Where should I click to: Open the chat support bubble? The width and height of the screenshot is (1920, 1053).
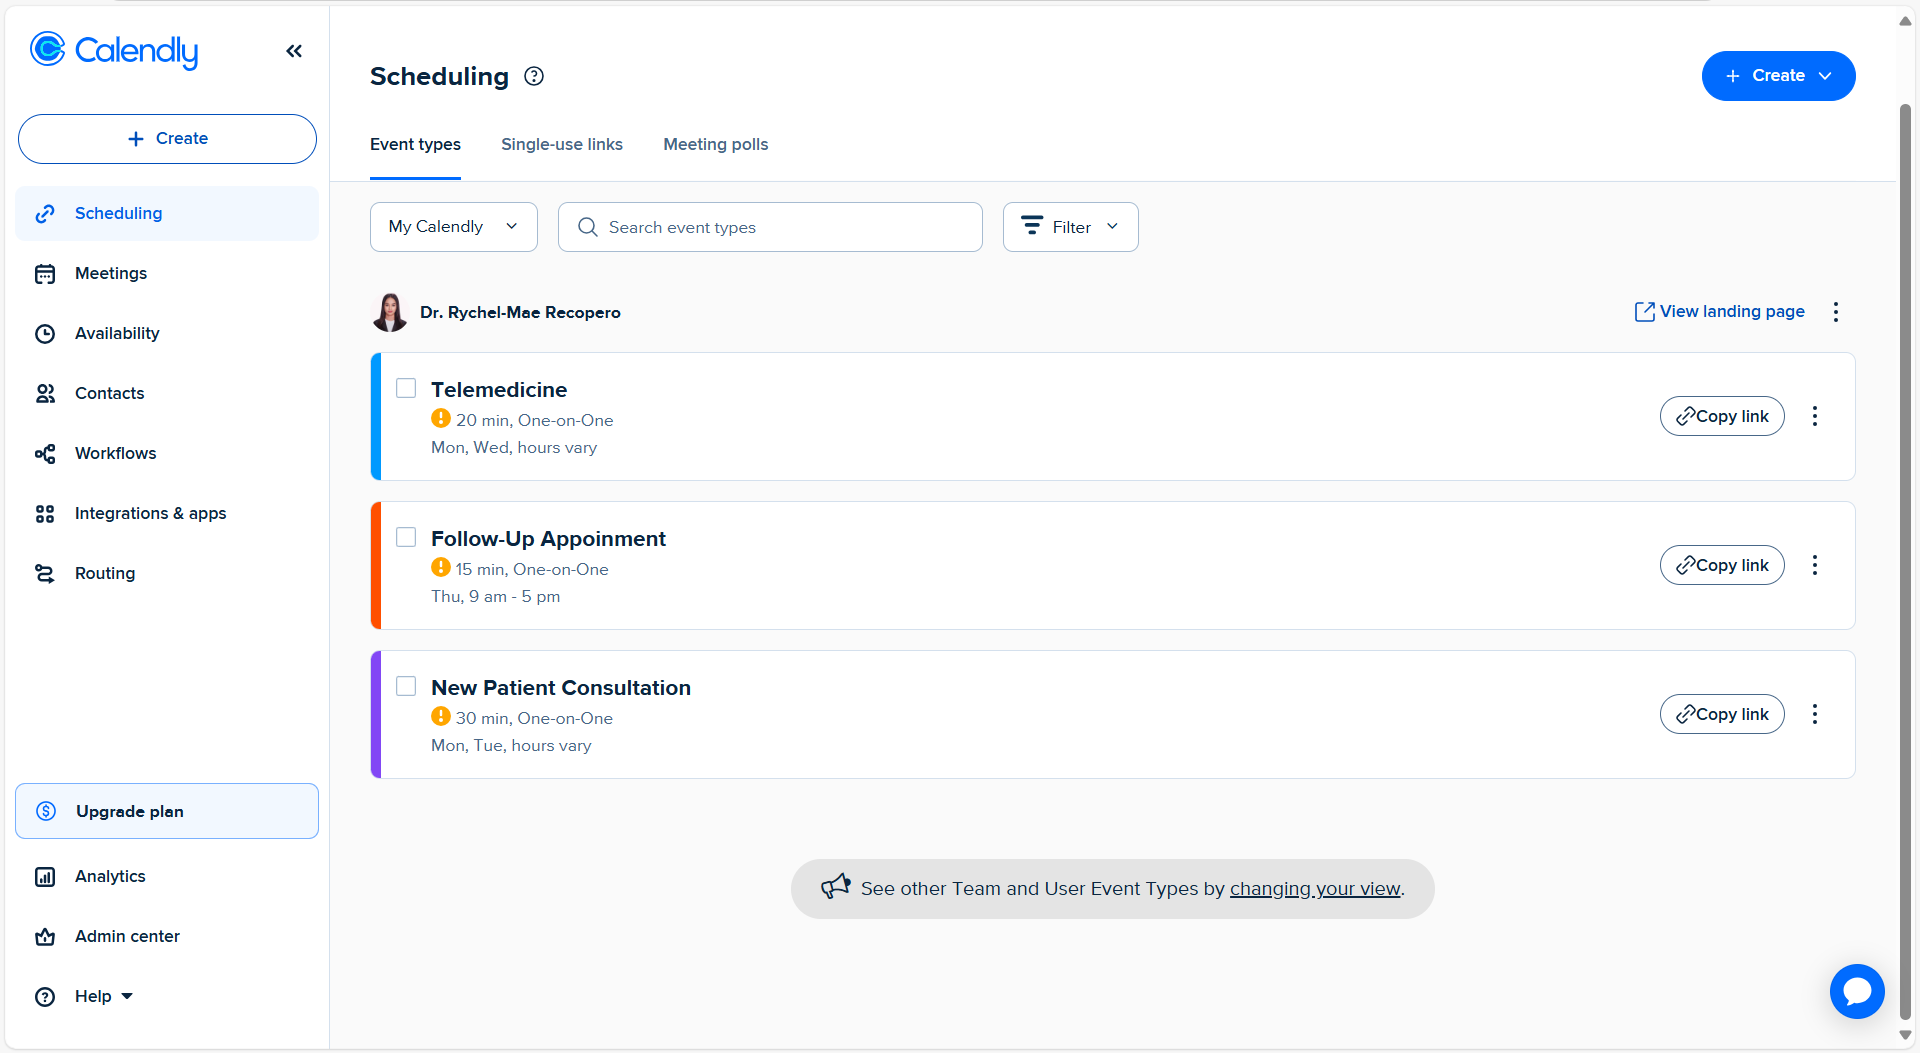coord(1856,991)
